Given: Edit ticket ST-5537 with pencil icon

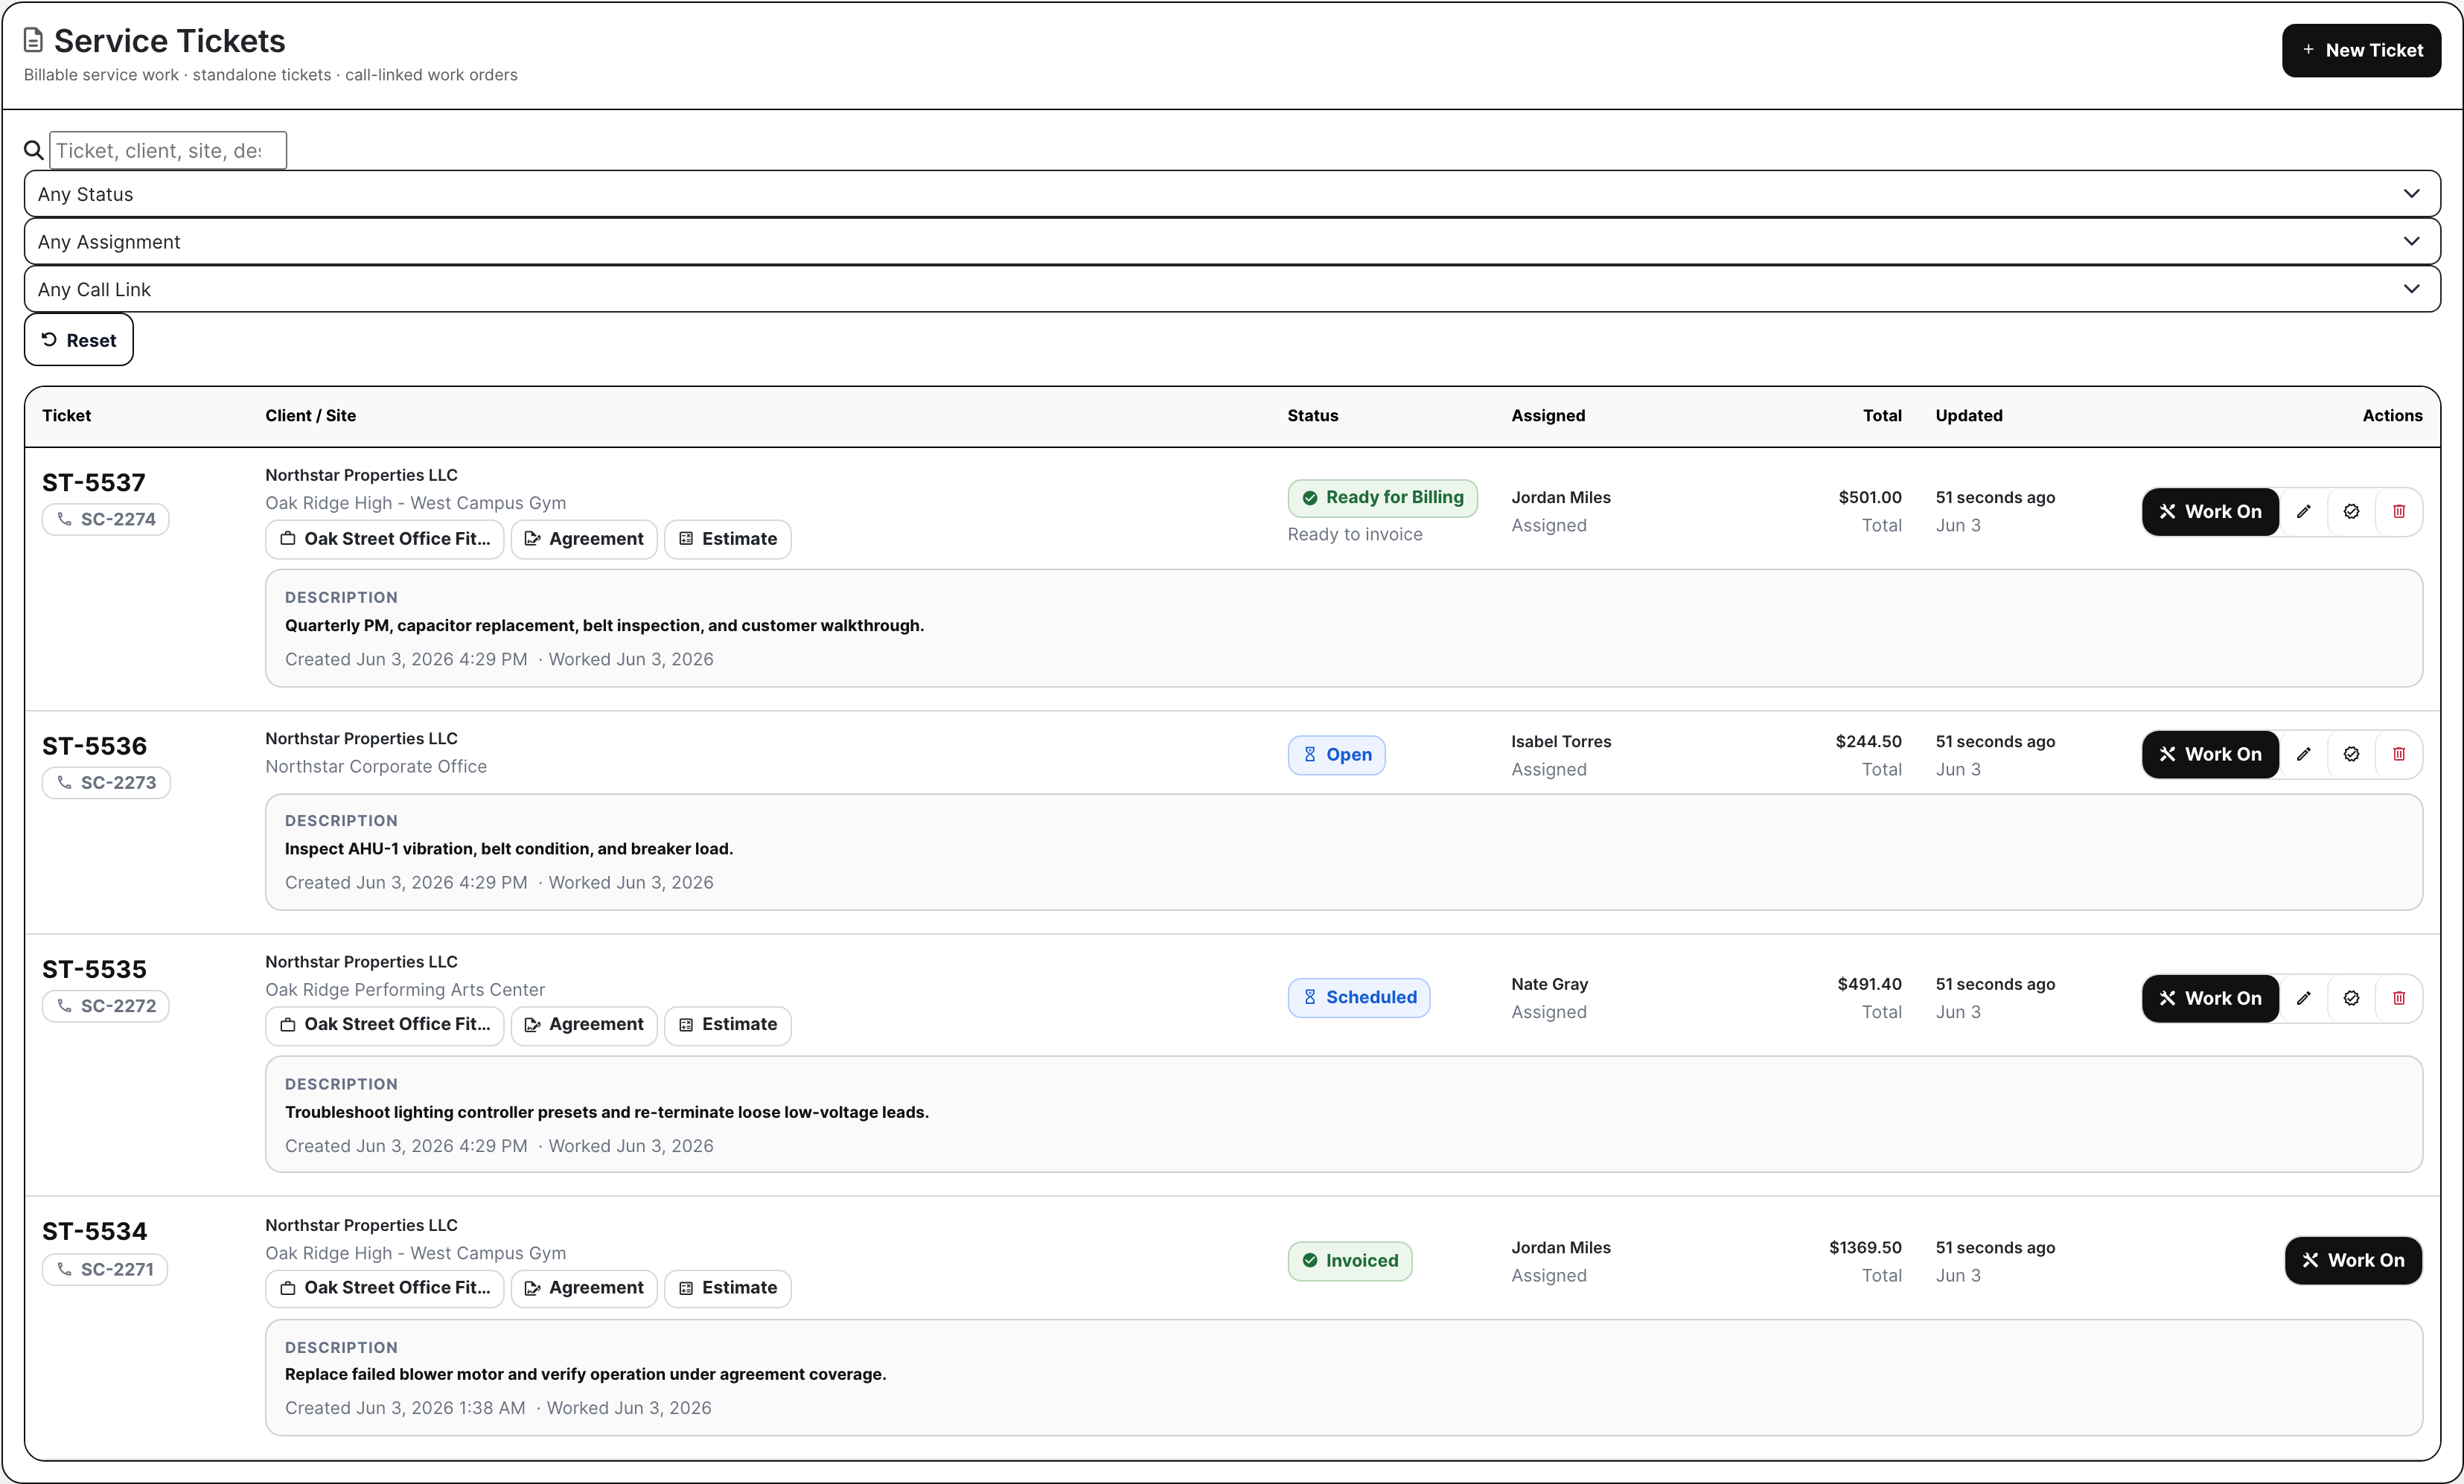Looking at the screenshot, I should (2304, 511).
